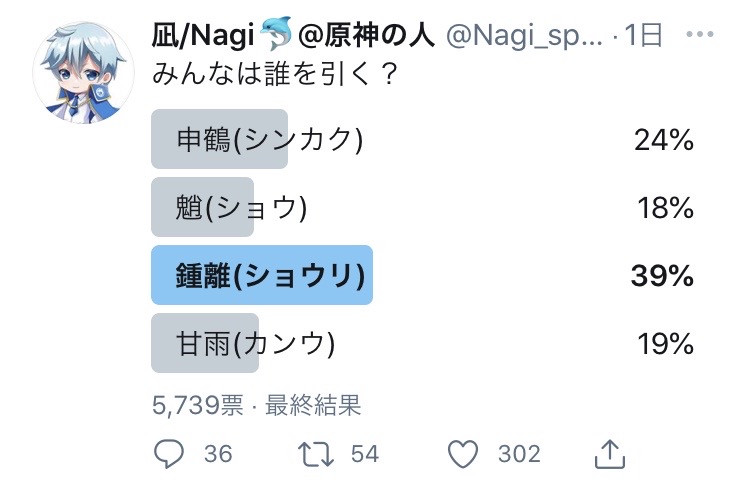The image size is (750, 484).
Task: Click the reply speech bubble icon
Action: click(x=170, y=453)
